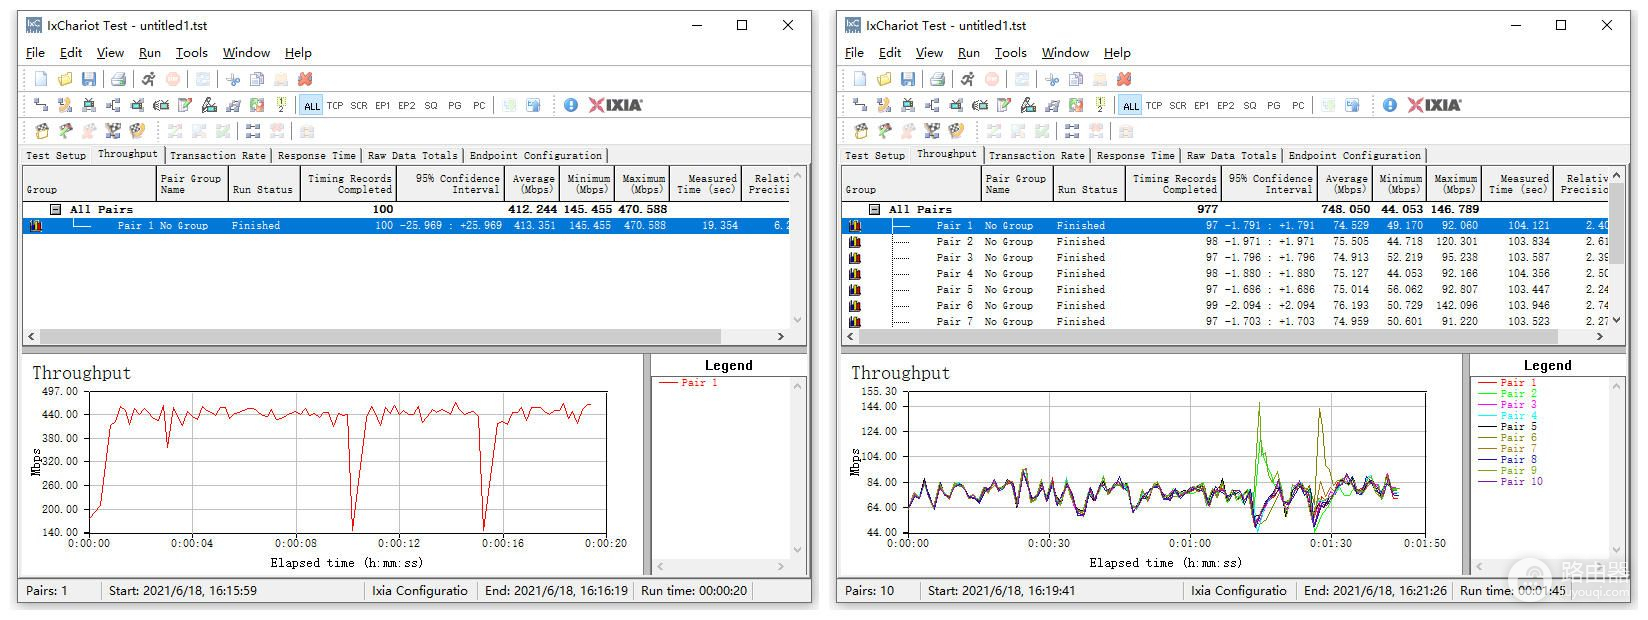Image resolution: width=1648 pixels, height=620 pixels.
Task: Open Endpoint Configuration tab in left window
Action: pos(535,156)
